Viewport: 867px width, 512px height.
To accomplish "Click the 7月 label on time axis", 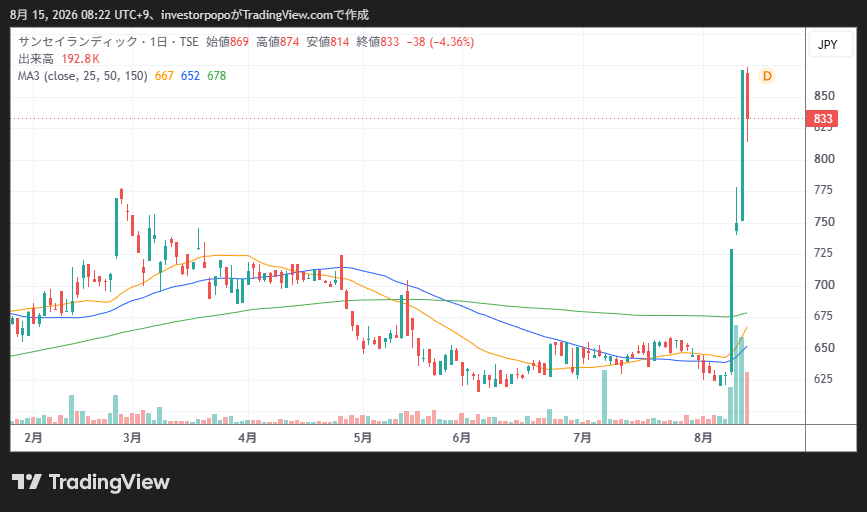I will pos(582,438).
